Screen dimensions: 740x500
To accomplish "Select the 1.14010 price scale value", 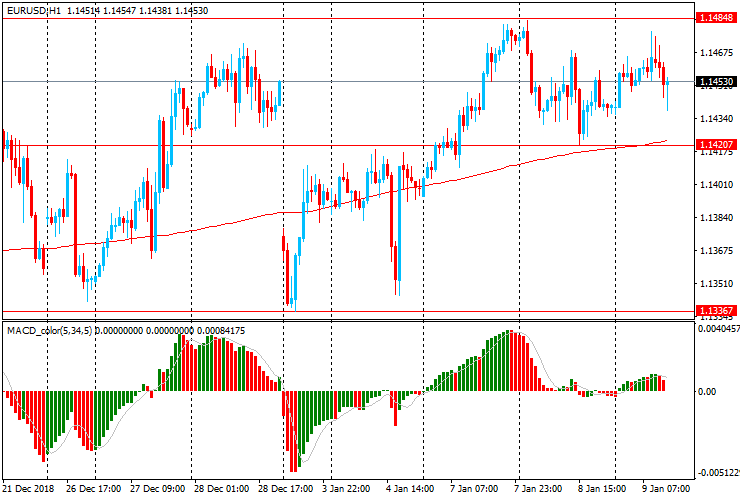I will click(x=716, y=185).
